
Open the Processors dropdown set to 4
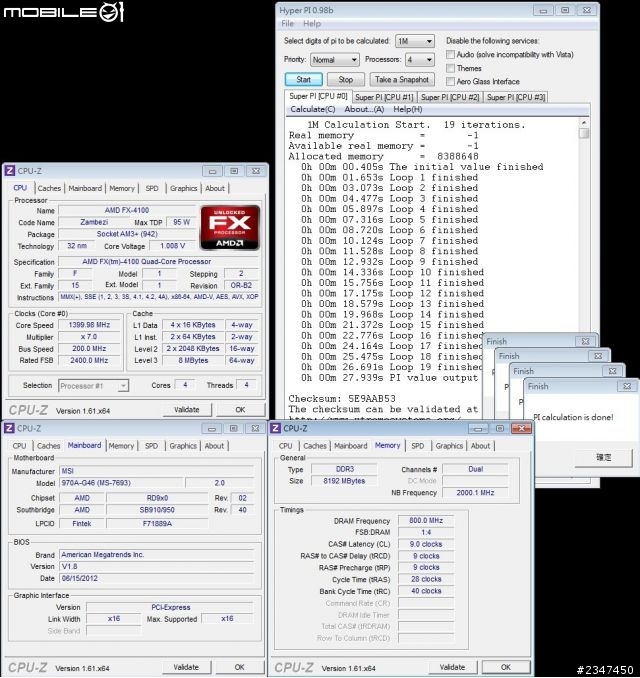pyautogui.click(x=419, y=60)
